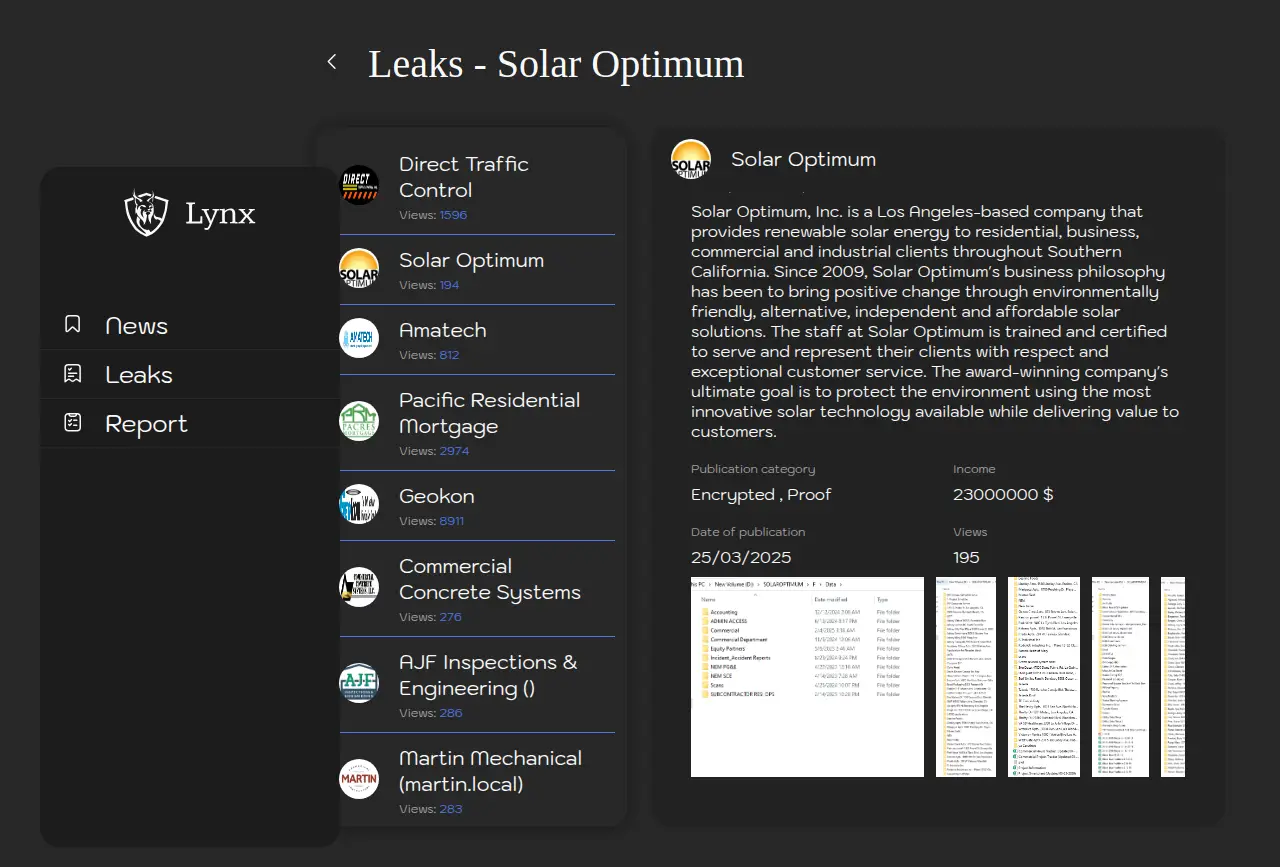This screenshot has width=1280, height=867.
Task: Click the Leaks document icon in sidebar
Action: click(73, 374)
